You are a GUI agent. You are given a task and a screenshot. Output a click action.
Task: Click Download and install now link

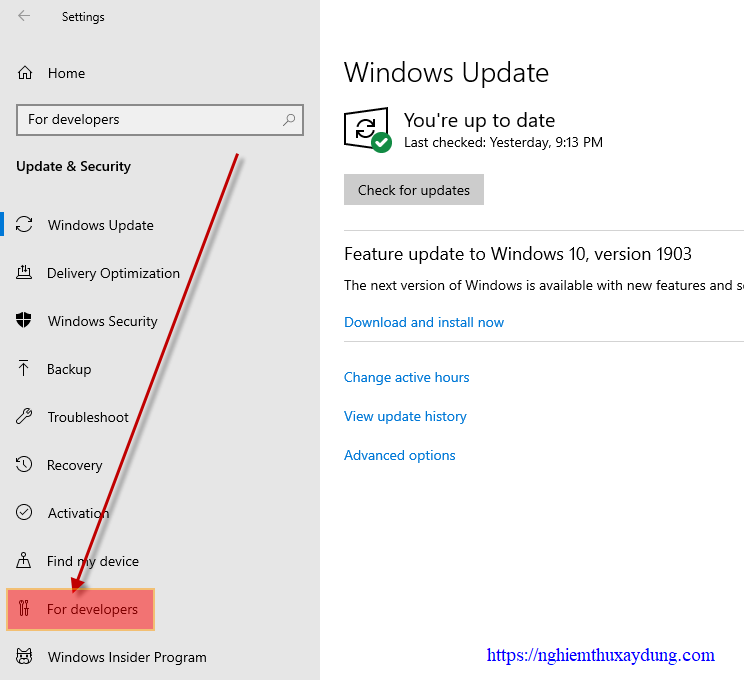tap(424, 322)
